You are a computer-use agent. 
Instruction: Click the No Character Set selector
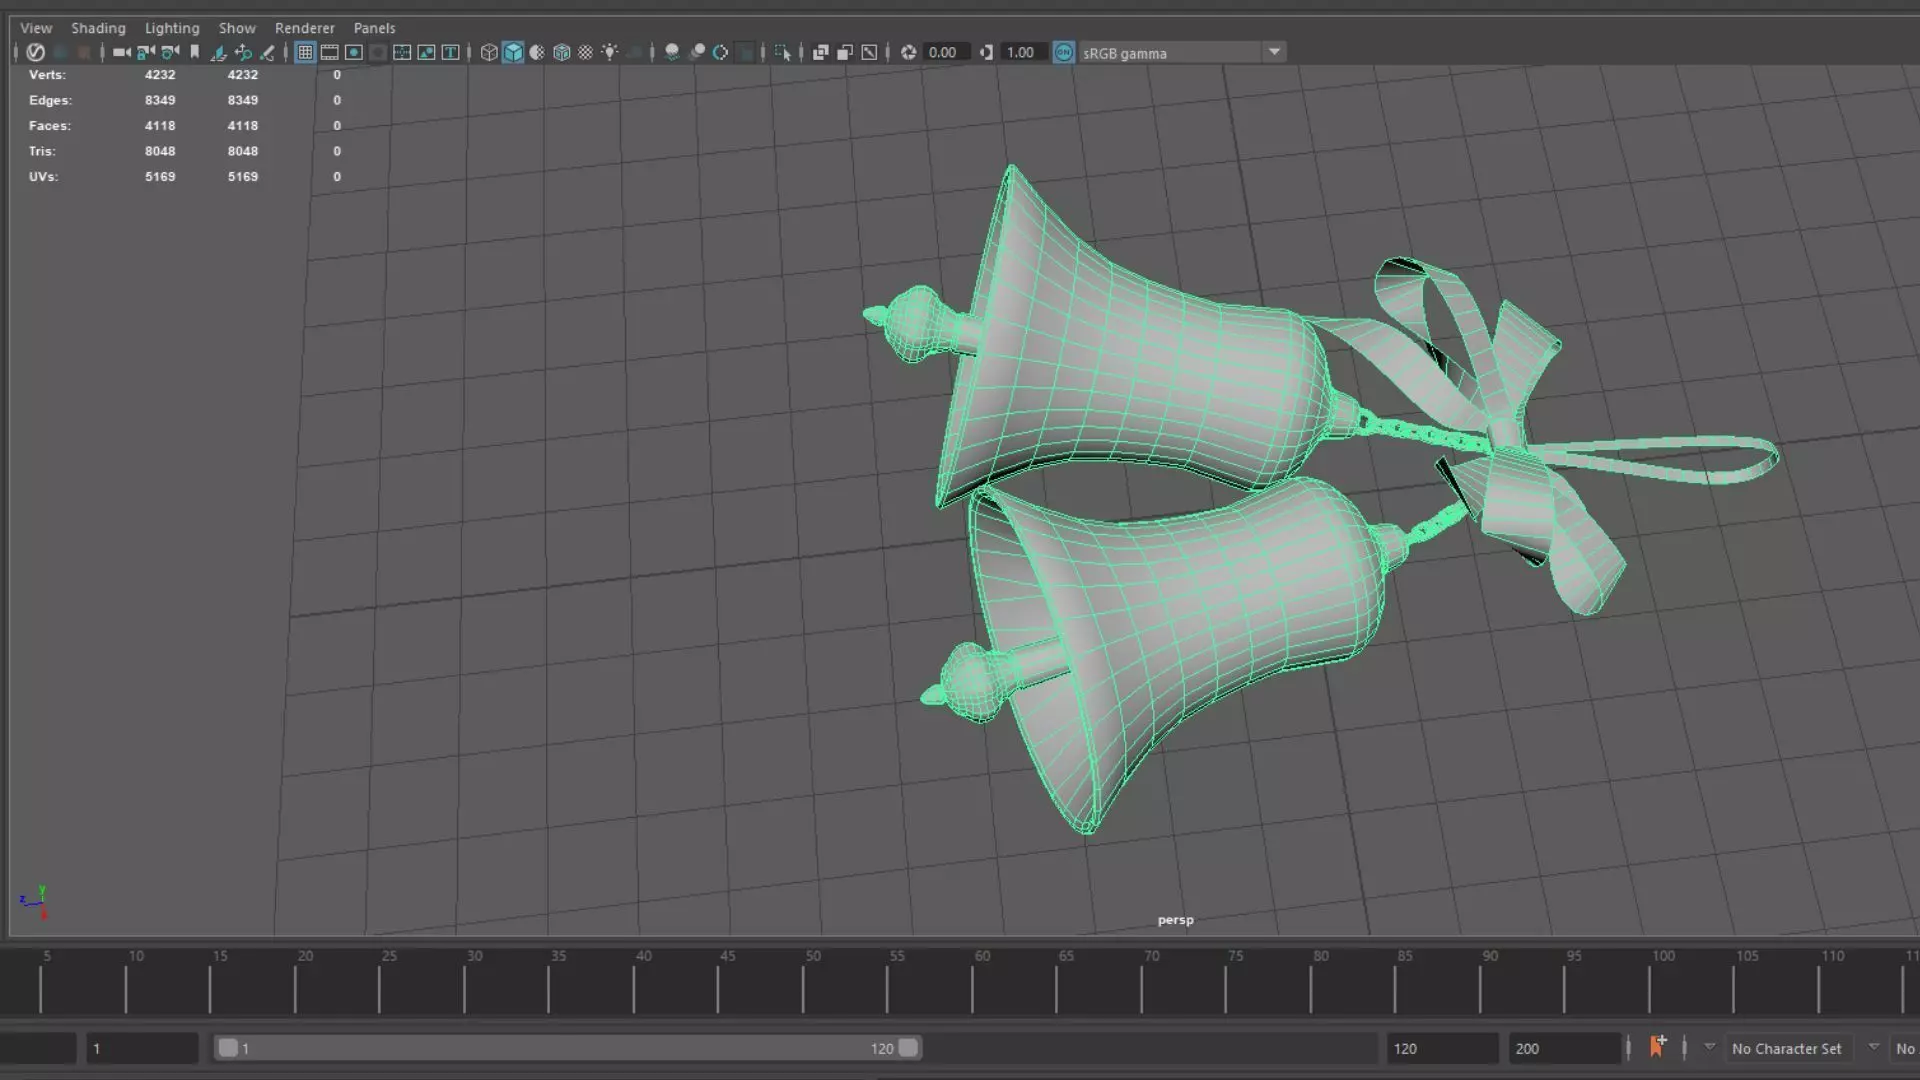tap(1786, 1048)
